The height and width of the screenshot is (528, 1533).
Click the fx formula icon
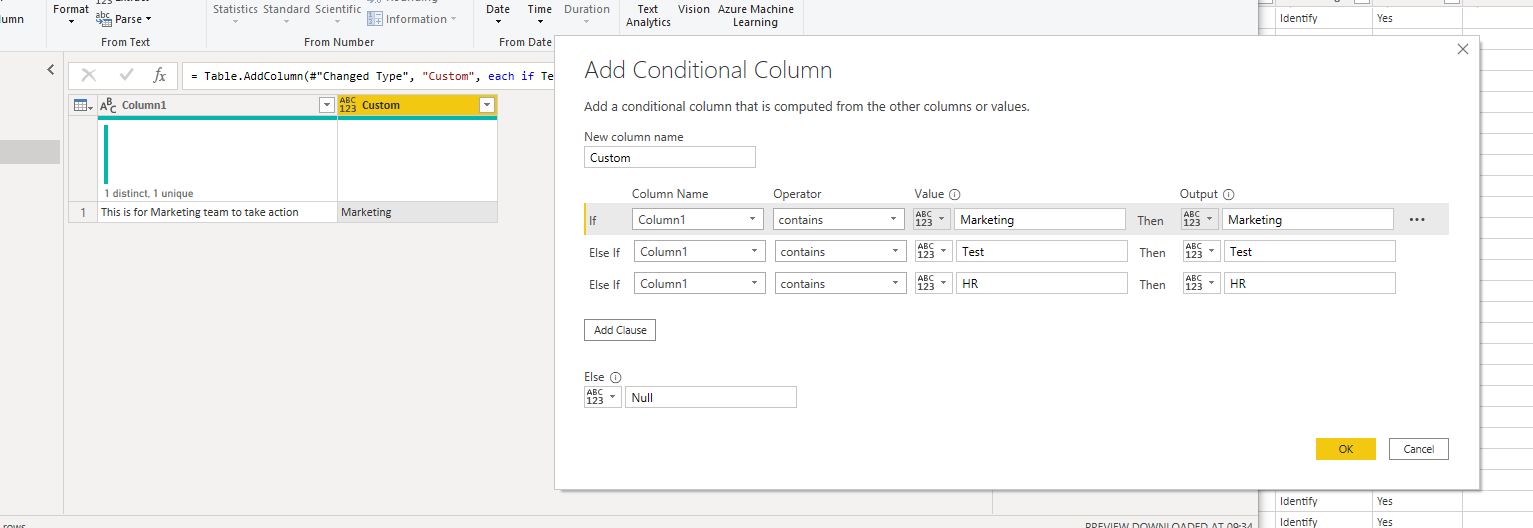[x=159, y=75]
